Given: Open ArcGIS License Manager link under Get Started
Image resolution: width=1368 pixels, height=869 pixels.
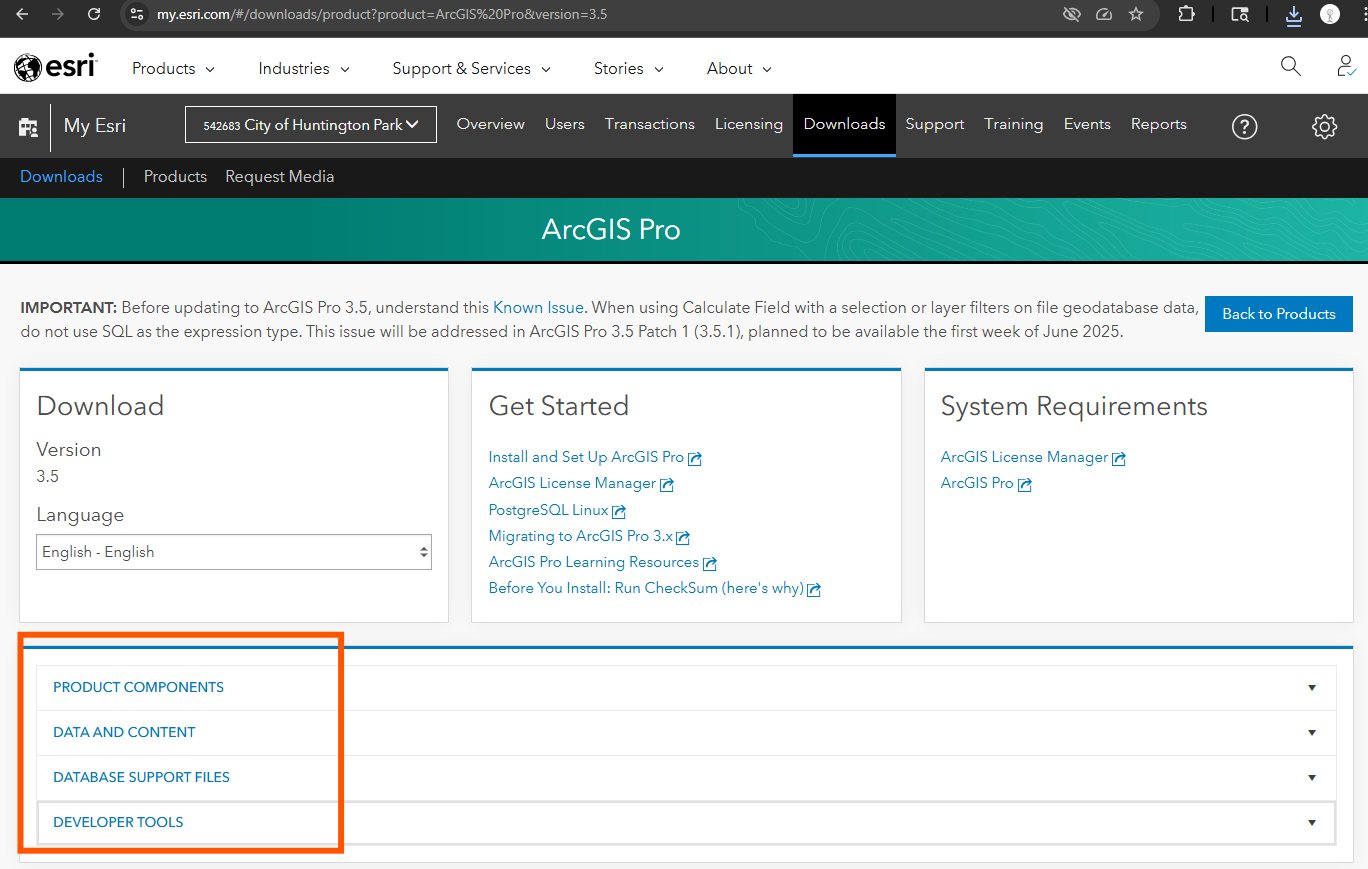Looking at the screenshot, I should pyautogui.click(x=572, y=483).
